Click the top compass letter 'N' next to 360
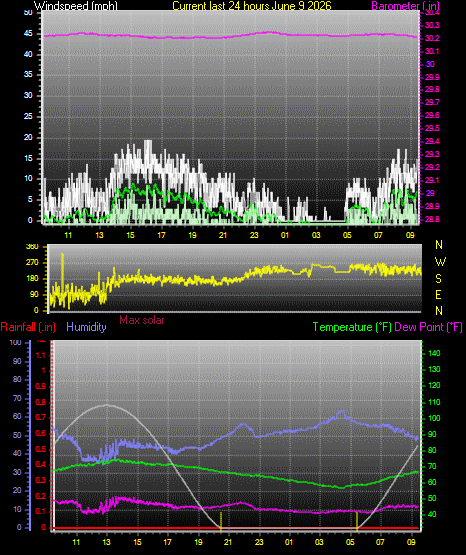466x555 pixels. tap(439, 245)
